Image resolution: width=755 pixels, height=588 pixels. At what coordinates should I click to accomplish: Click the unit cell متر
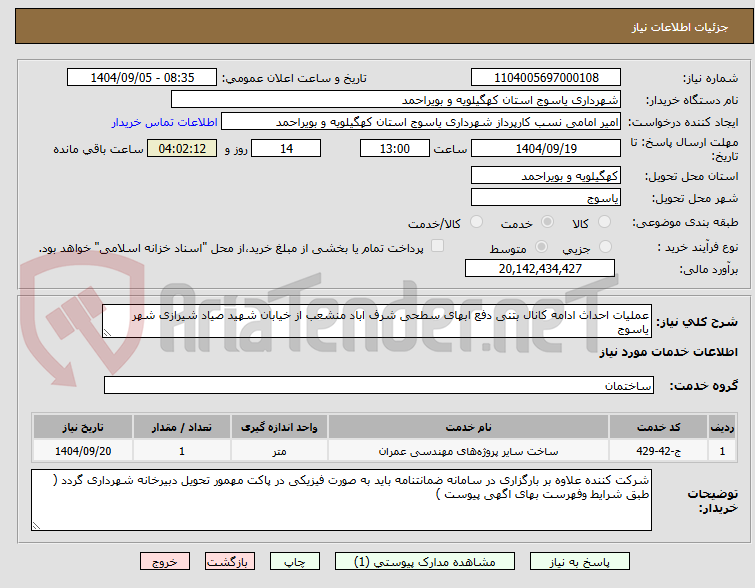pyautogui.click(x=279, y=451)
